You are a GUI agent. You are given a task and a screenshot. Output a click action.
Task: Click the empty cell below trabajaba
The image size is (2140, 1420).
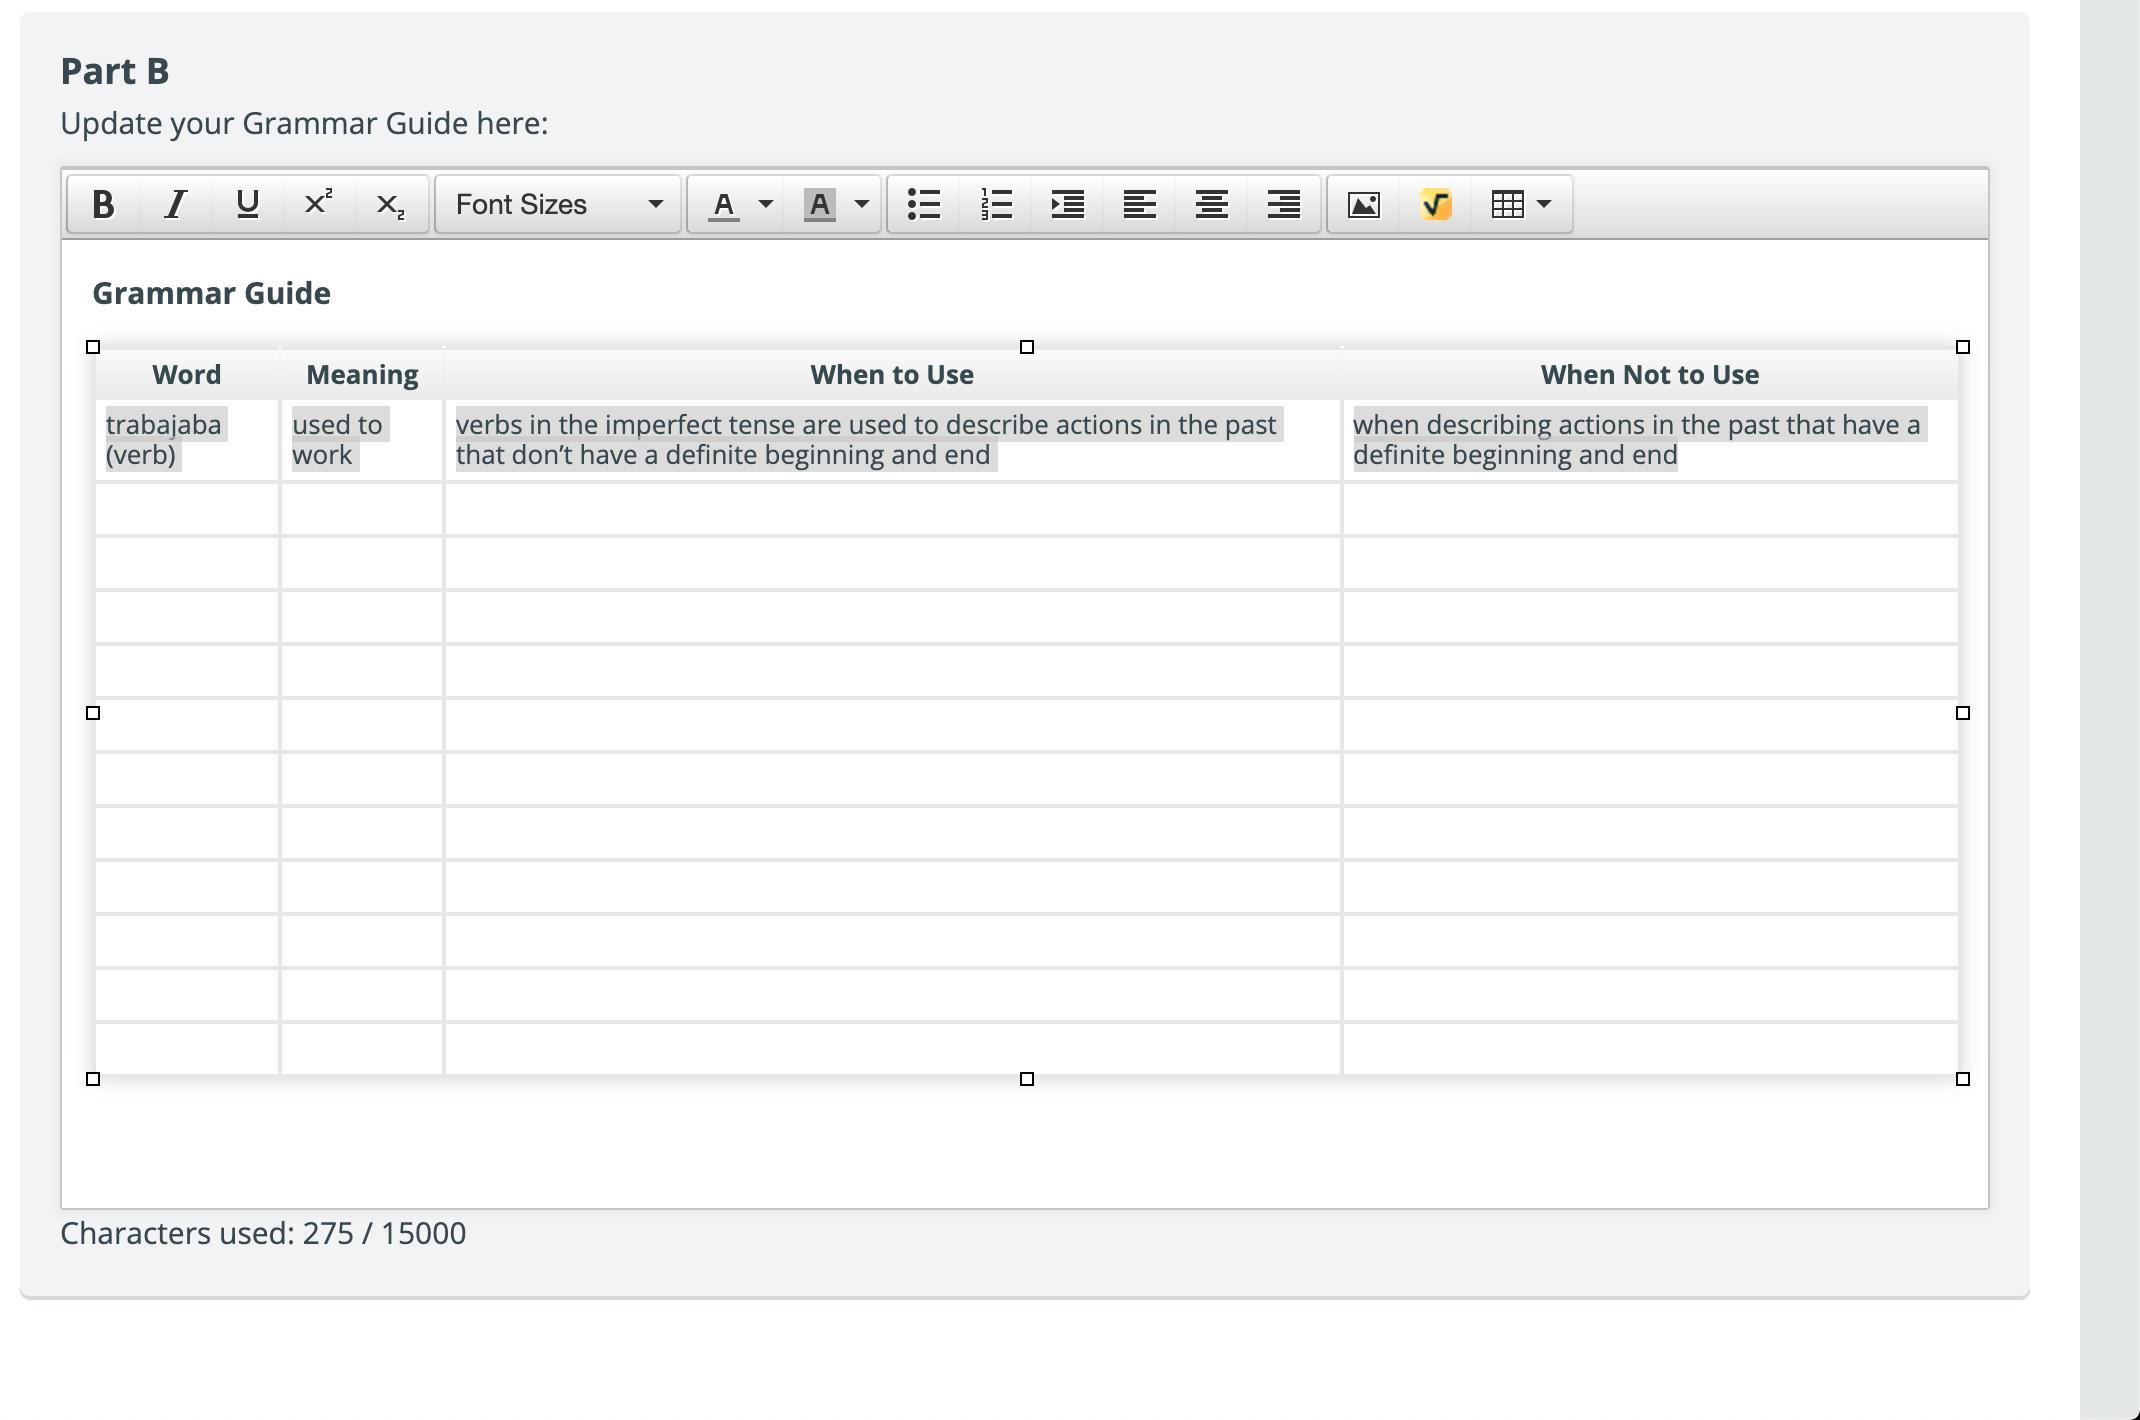[x=187, y=510]
